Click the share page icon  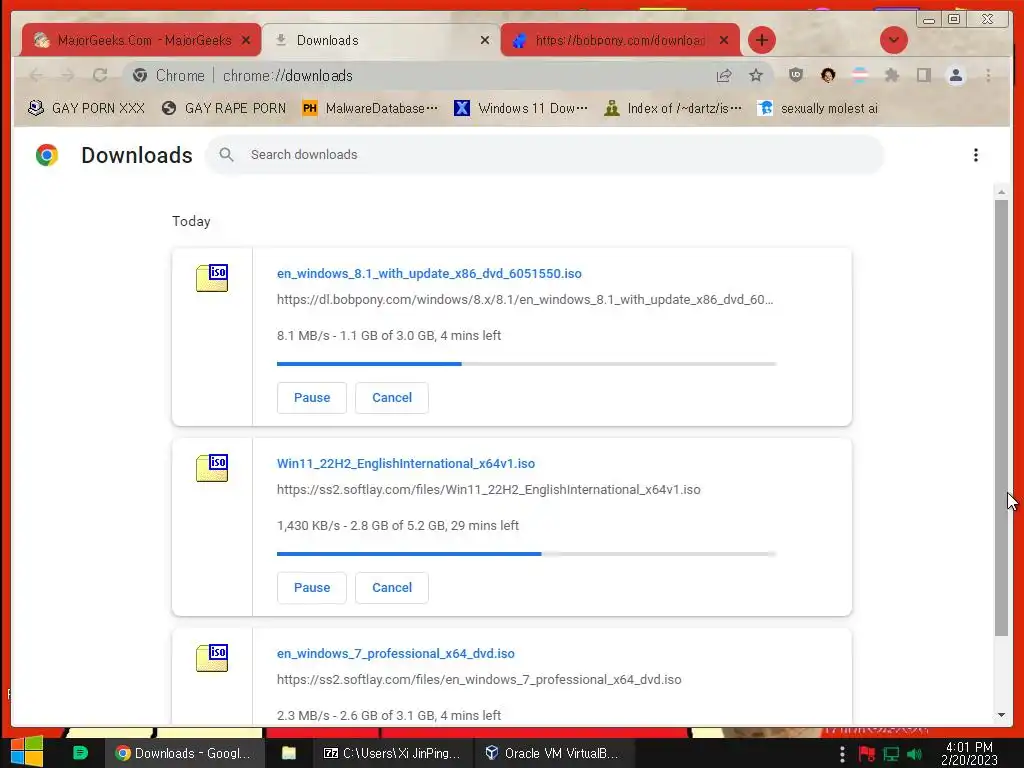pyautogui.click(x=724, y=76)
